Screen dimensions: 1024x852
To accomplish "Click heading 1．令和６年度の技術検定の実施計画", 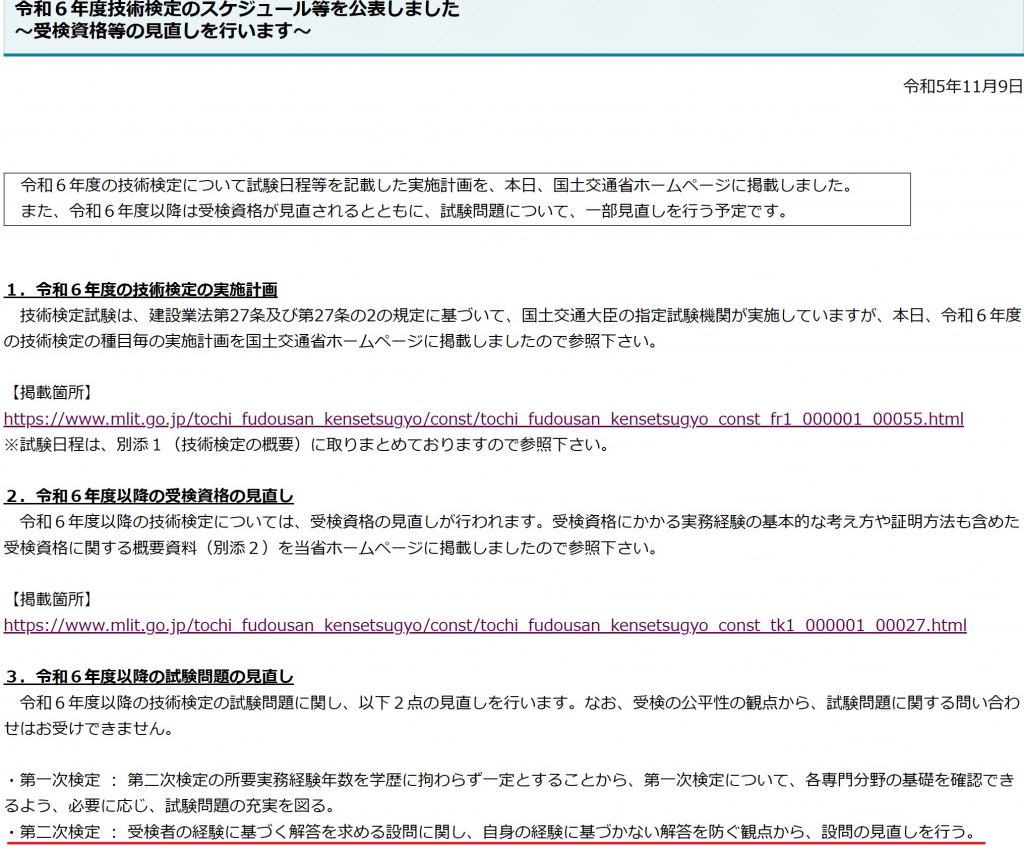I will pyautogui.click(x=141, y=290).
